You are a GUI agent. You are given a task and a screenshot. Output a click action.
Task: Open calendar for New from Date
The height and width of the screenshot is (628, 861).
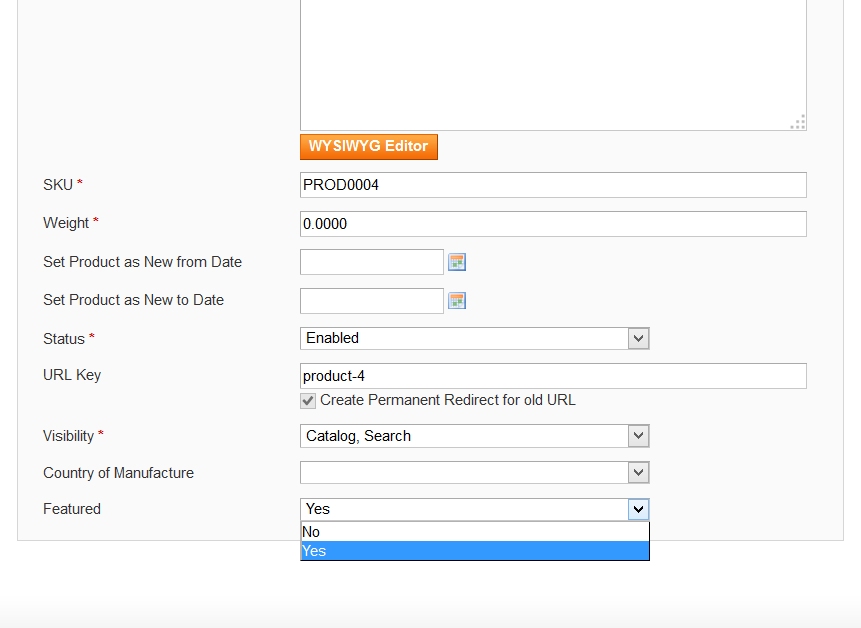click(457, 262)
